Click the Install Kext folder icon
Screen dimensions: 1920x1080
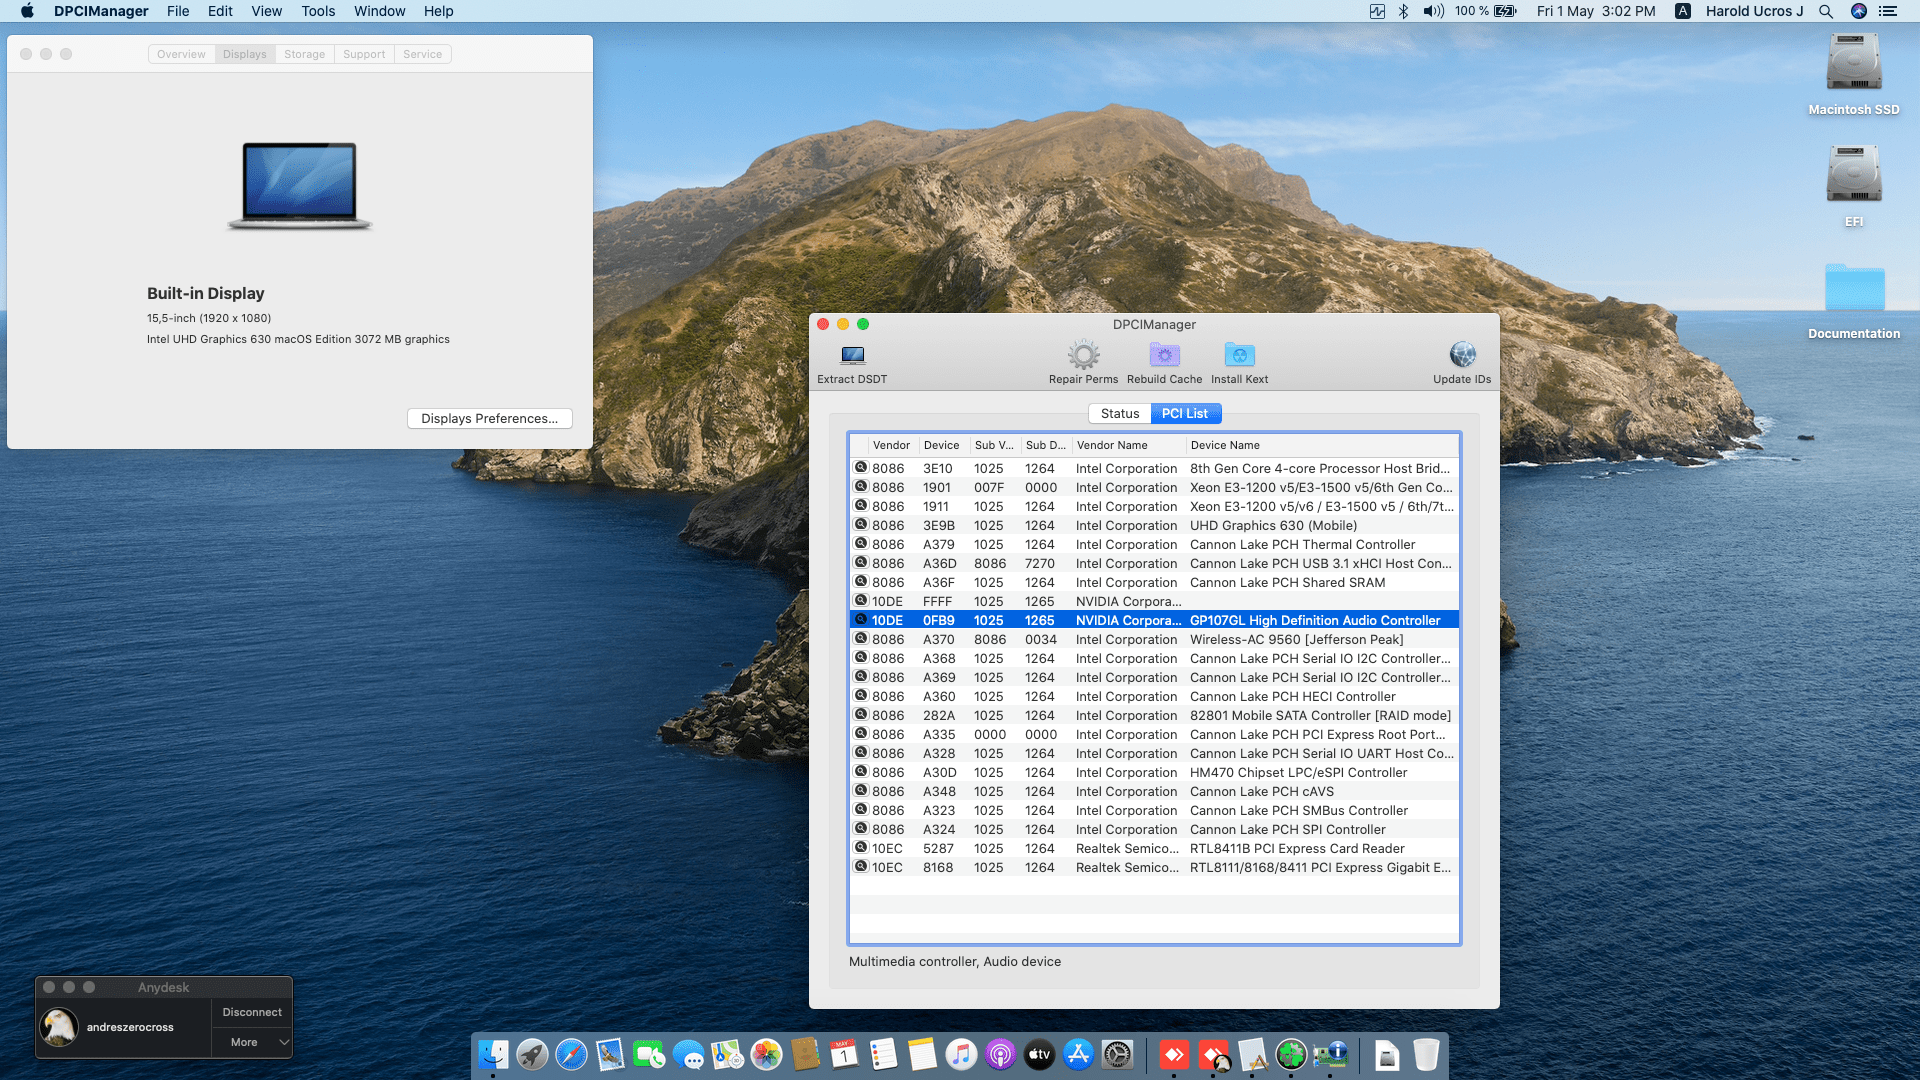click(1239, 355)
